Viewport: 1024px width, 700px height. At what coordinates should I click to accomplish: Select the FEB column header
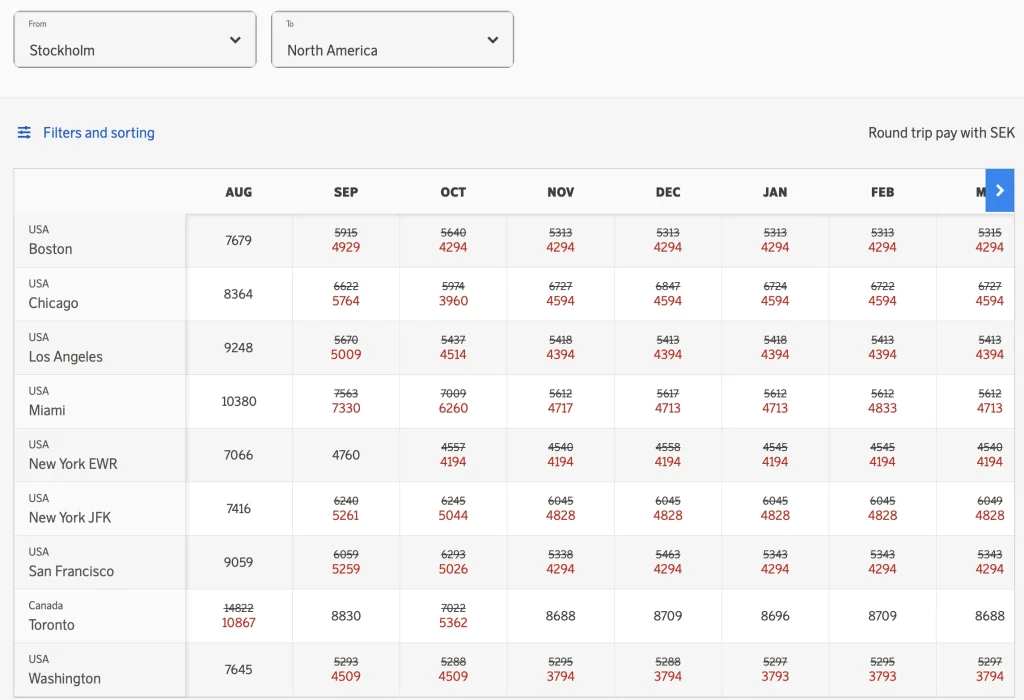(882, 192)
